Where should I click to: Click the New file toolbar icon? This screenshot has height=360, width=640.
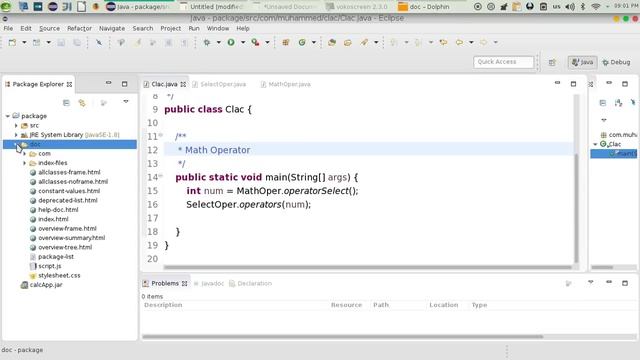12,42
